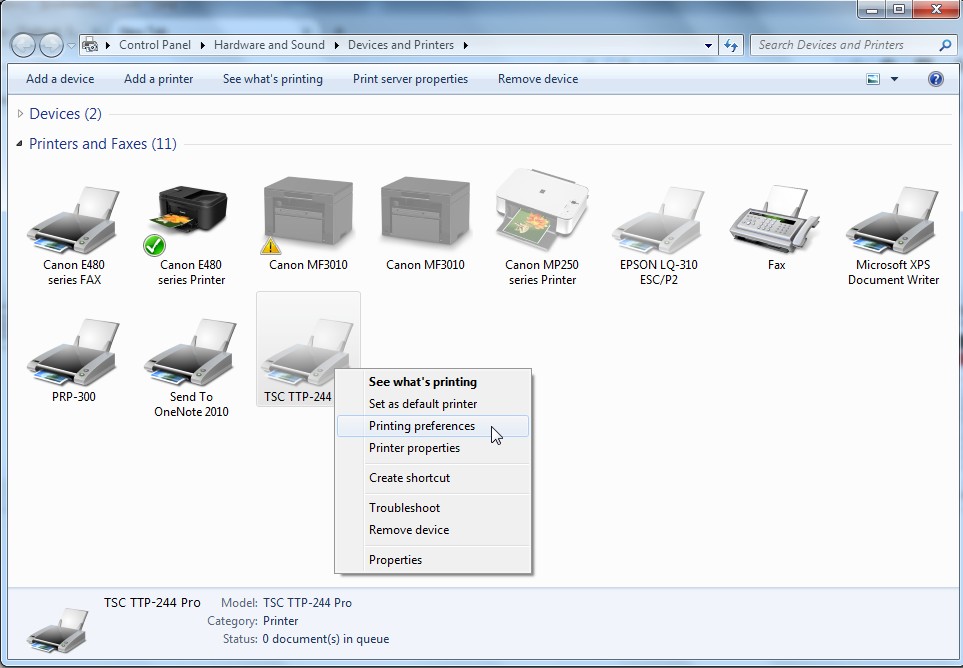Click the Search Devices and Printers field
Screen dimensions: 963x668
click(843, 45)
